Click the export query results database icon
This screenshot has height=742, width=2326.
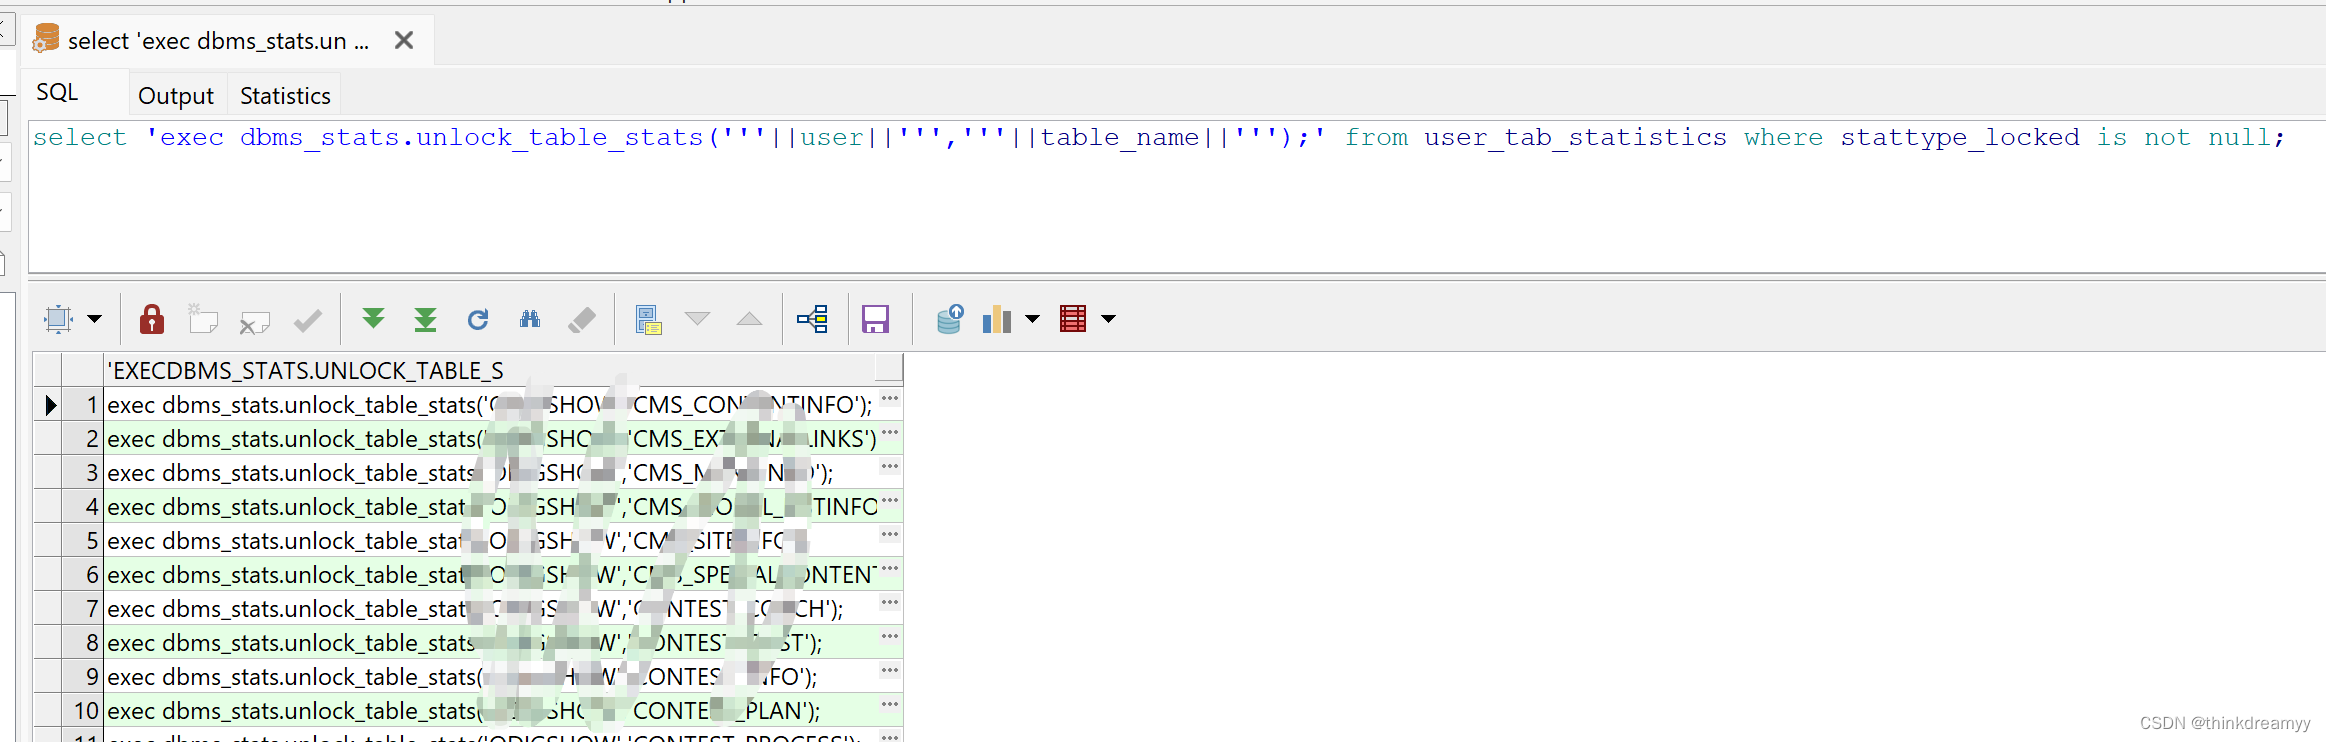(949, 319)
